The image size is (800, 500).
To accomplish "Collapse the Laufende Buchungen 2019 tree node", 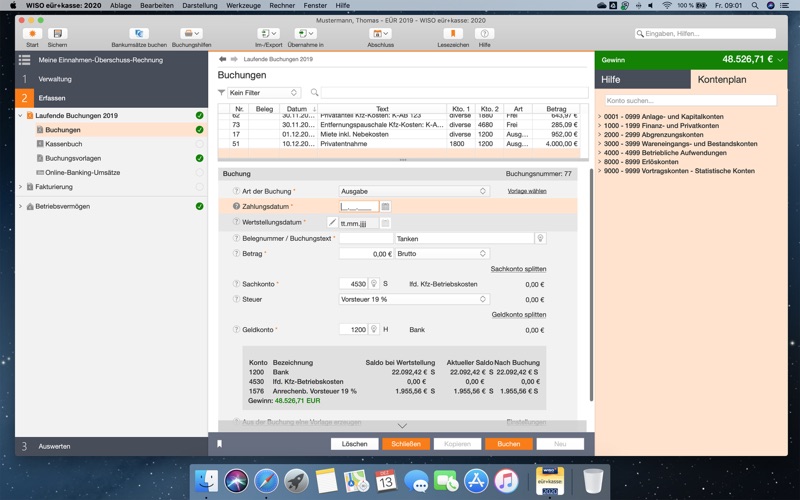I will [x=20, y=116].
